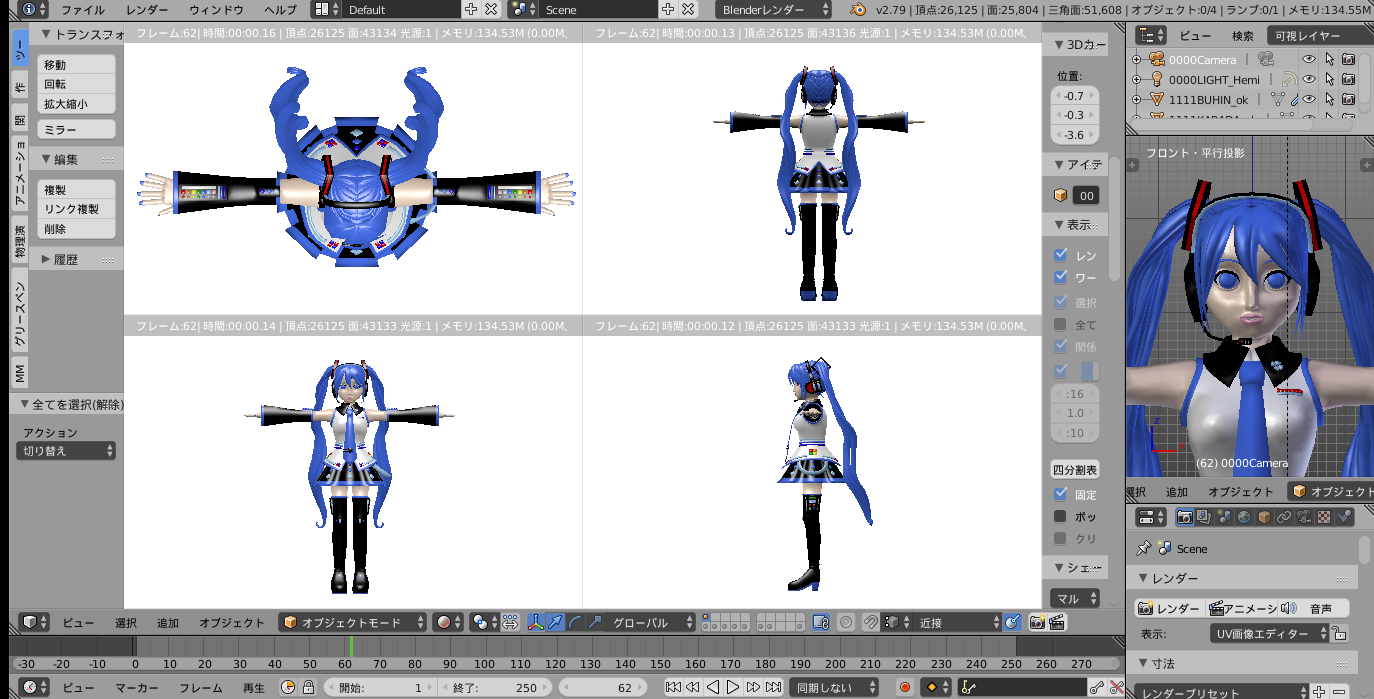
Task: Open オブジェクトモード mode dropdown
Action: click(x=352, y=622)
